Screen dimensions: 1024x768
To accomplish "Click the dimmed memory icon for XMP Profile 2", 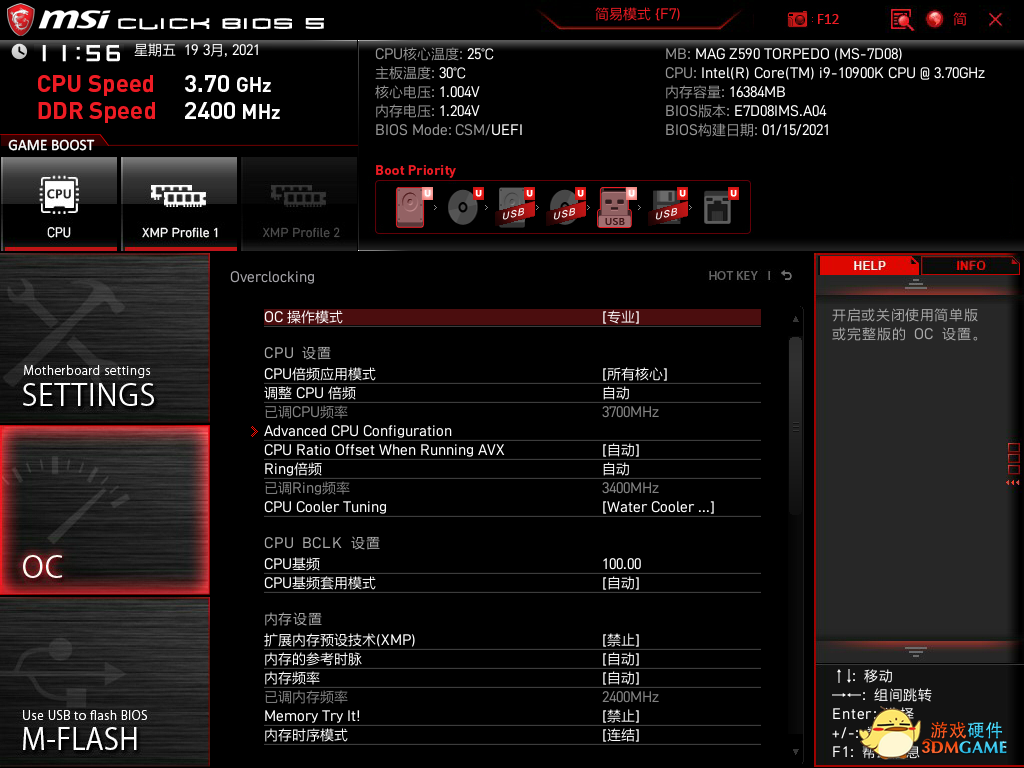I will click(x=298, y=195).
